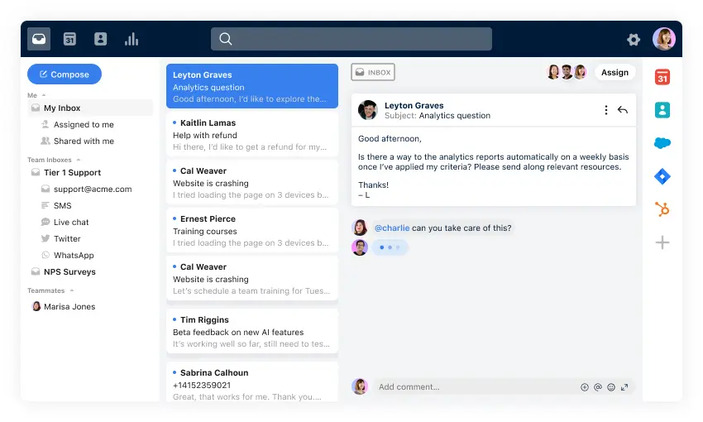Screen dimensions: 703x422
Task: Click the reply arrow on Leyton's message
Action: click(623, 110)
